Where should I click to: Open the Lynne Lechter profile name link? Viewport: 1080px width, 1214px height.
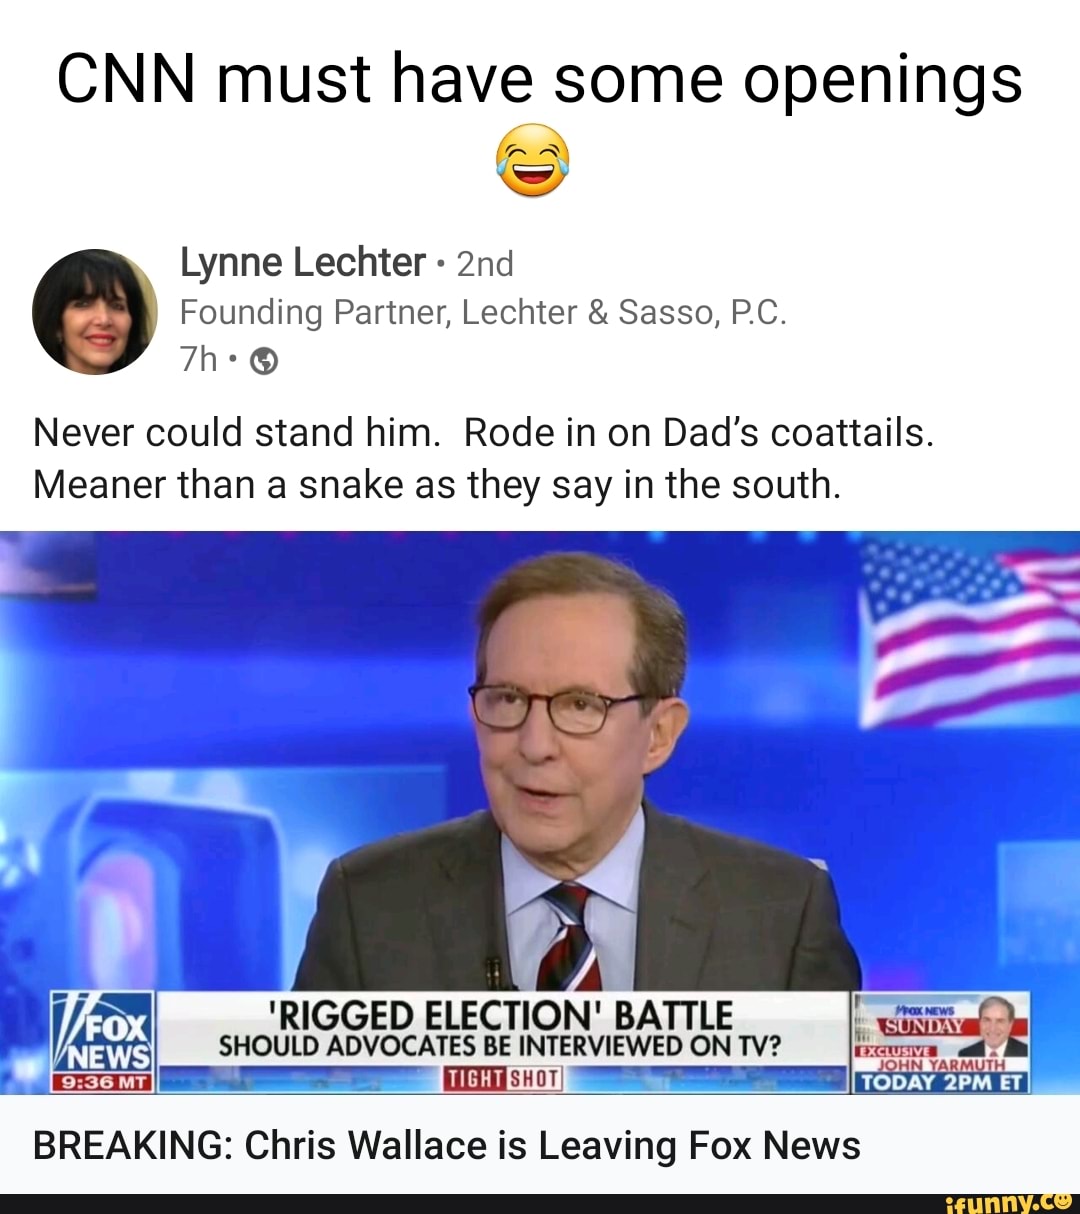click(x=302, y=263)
